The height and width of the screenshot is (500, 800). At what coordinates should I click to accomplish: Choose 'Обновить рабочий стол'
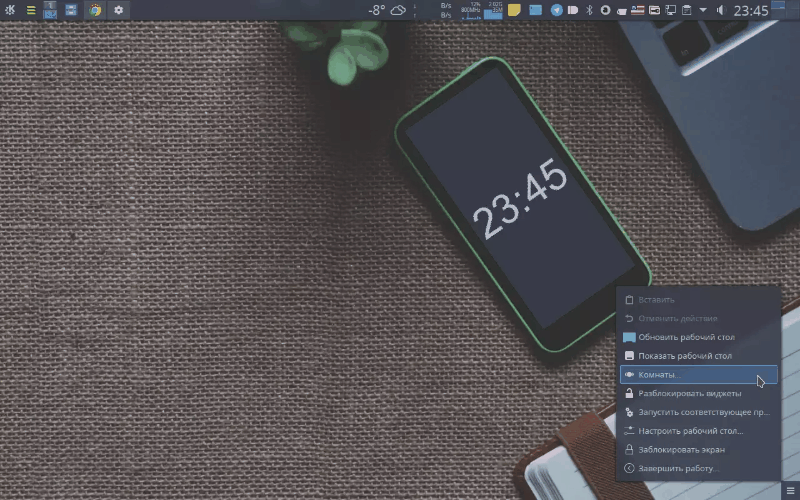698,337
